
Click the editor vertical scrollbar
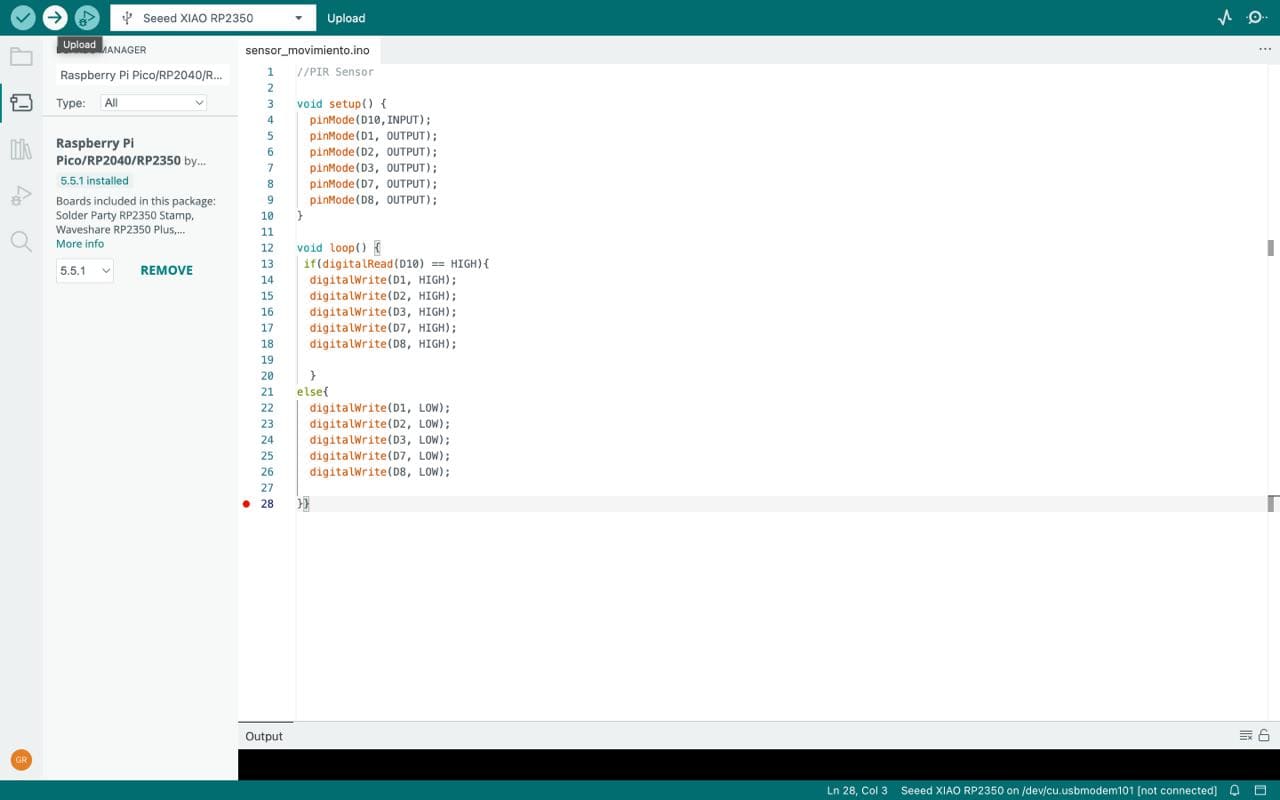[1271, 392]
